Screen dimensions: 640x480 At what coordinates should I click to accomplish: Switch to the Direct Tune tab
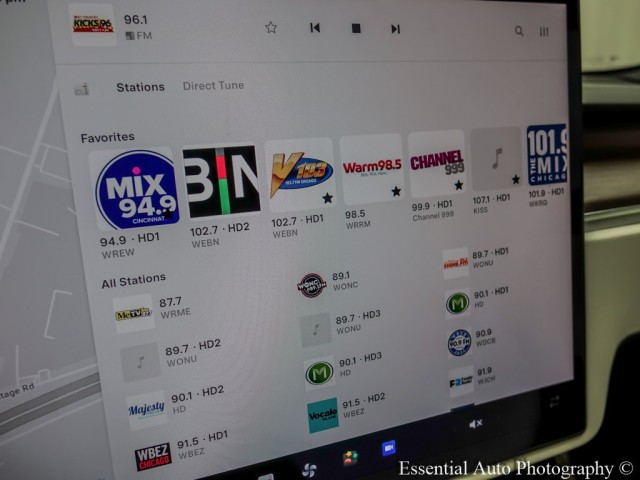click(213, 86)
